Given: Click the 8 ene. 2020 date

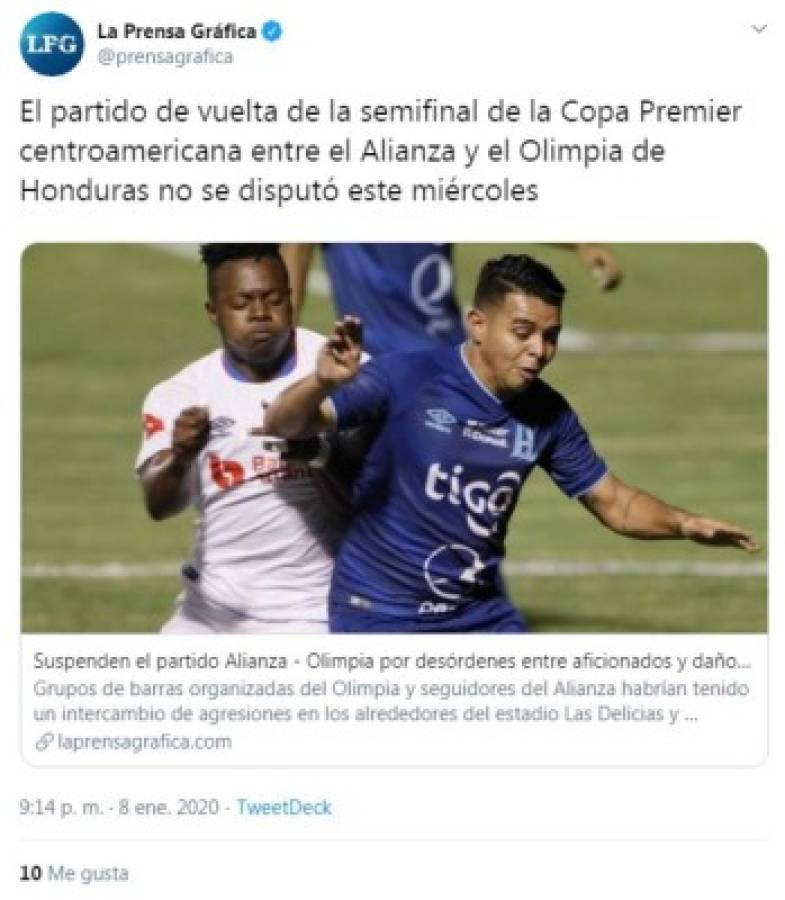Looking at the screenshot, I should tap(169, 807).
